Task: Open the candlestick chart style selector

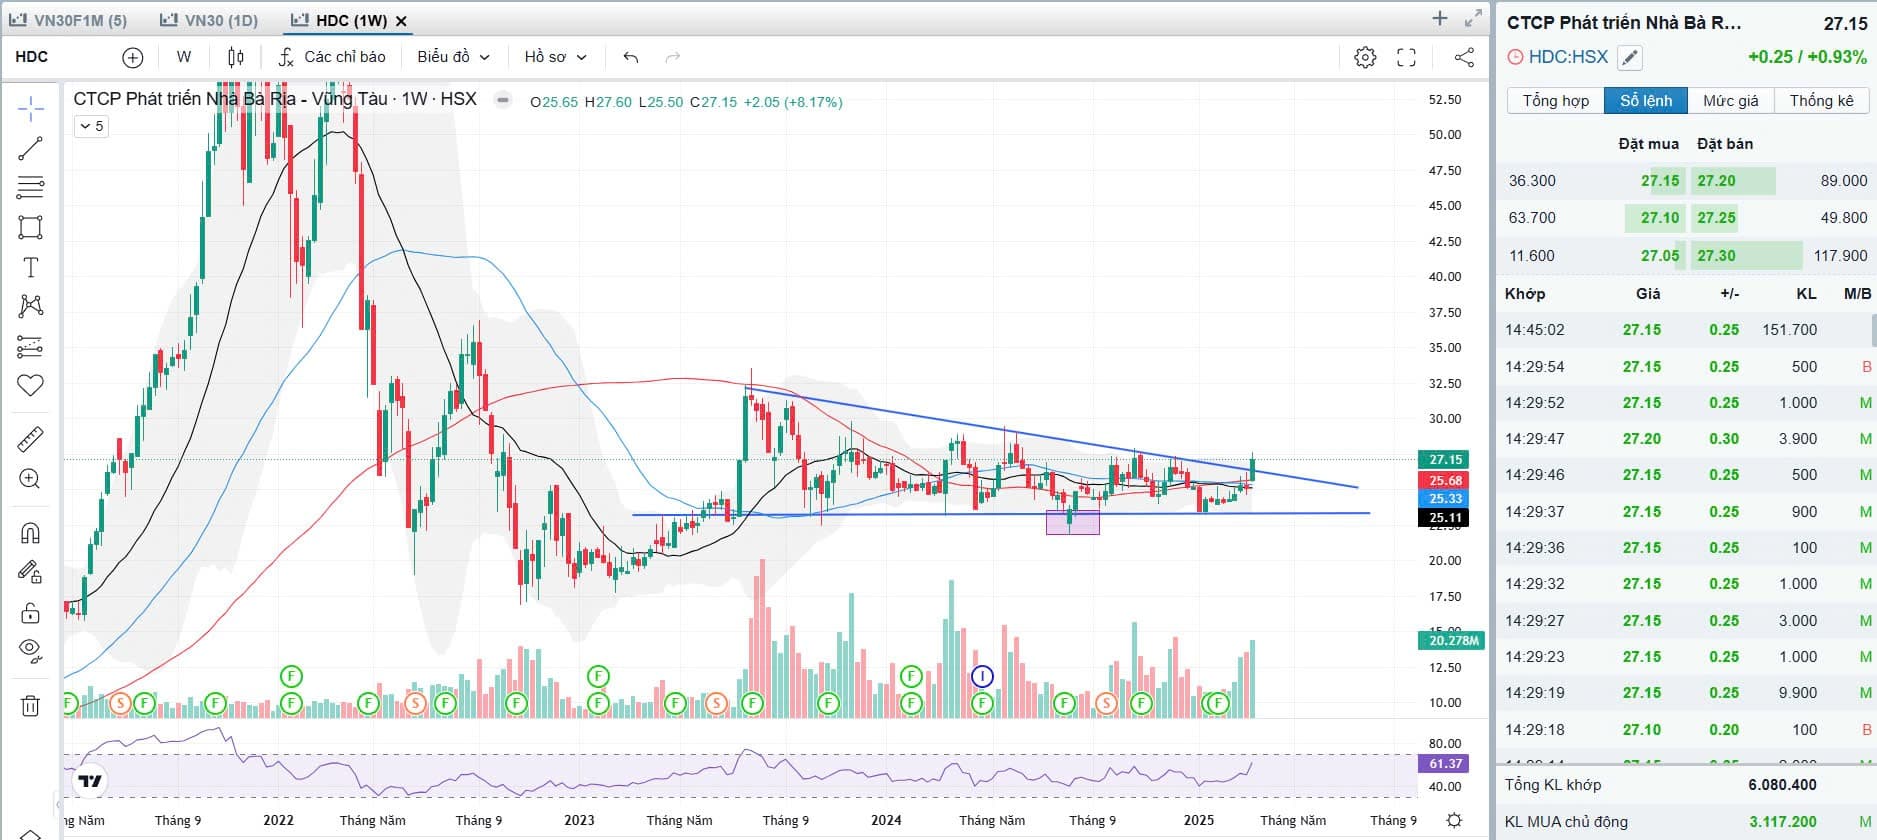Action: 236,57
